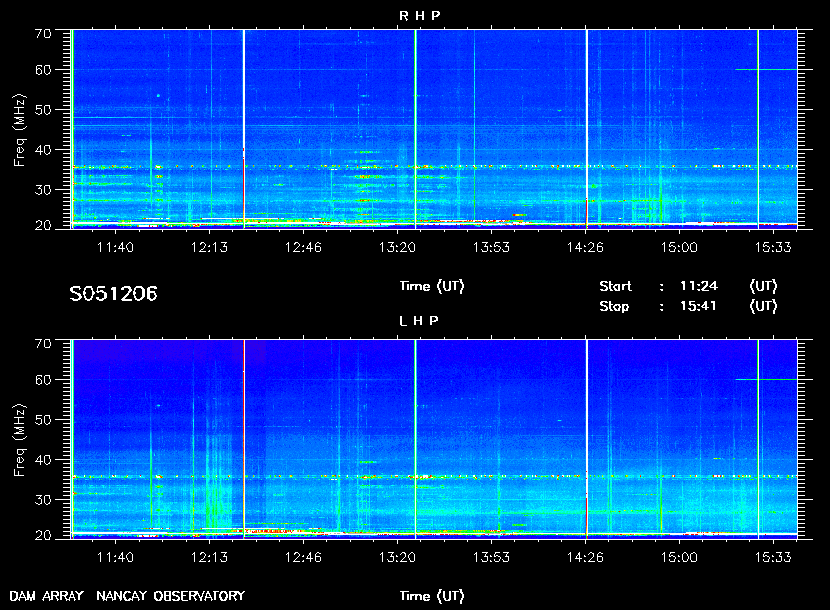Click the Stop time value 15:41
830x610 pixels.
coord(699,306)
